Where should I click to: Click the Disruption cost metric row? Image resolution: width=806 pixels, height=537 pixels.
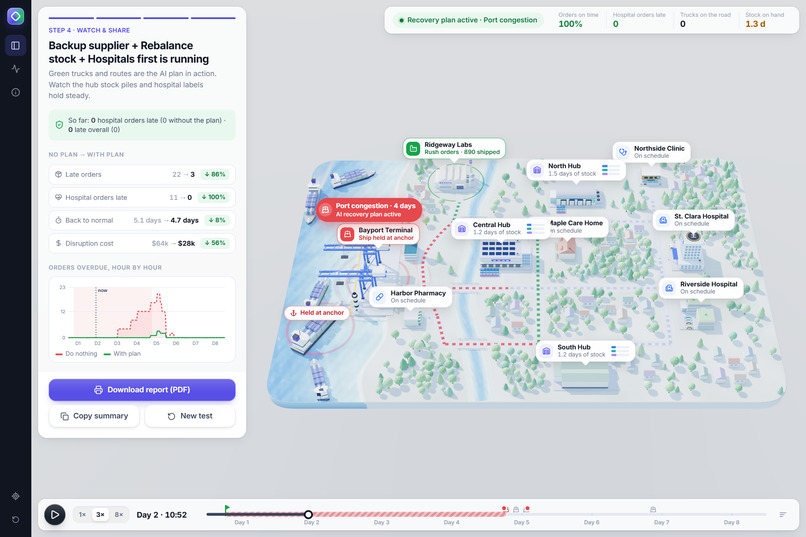(x=142, y=243)
